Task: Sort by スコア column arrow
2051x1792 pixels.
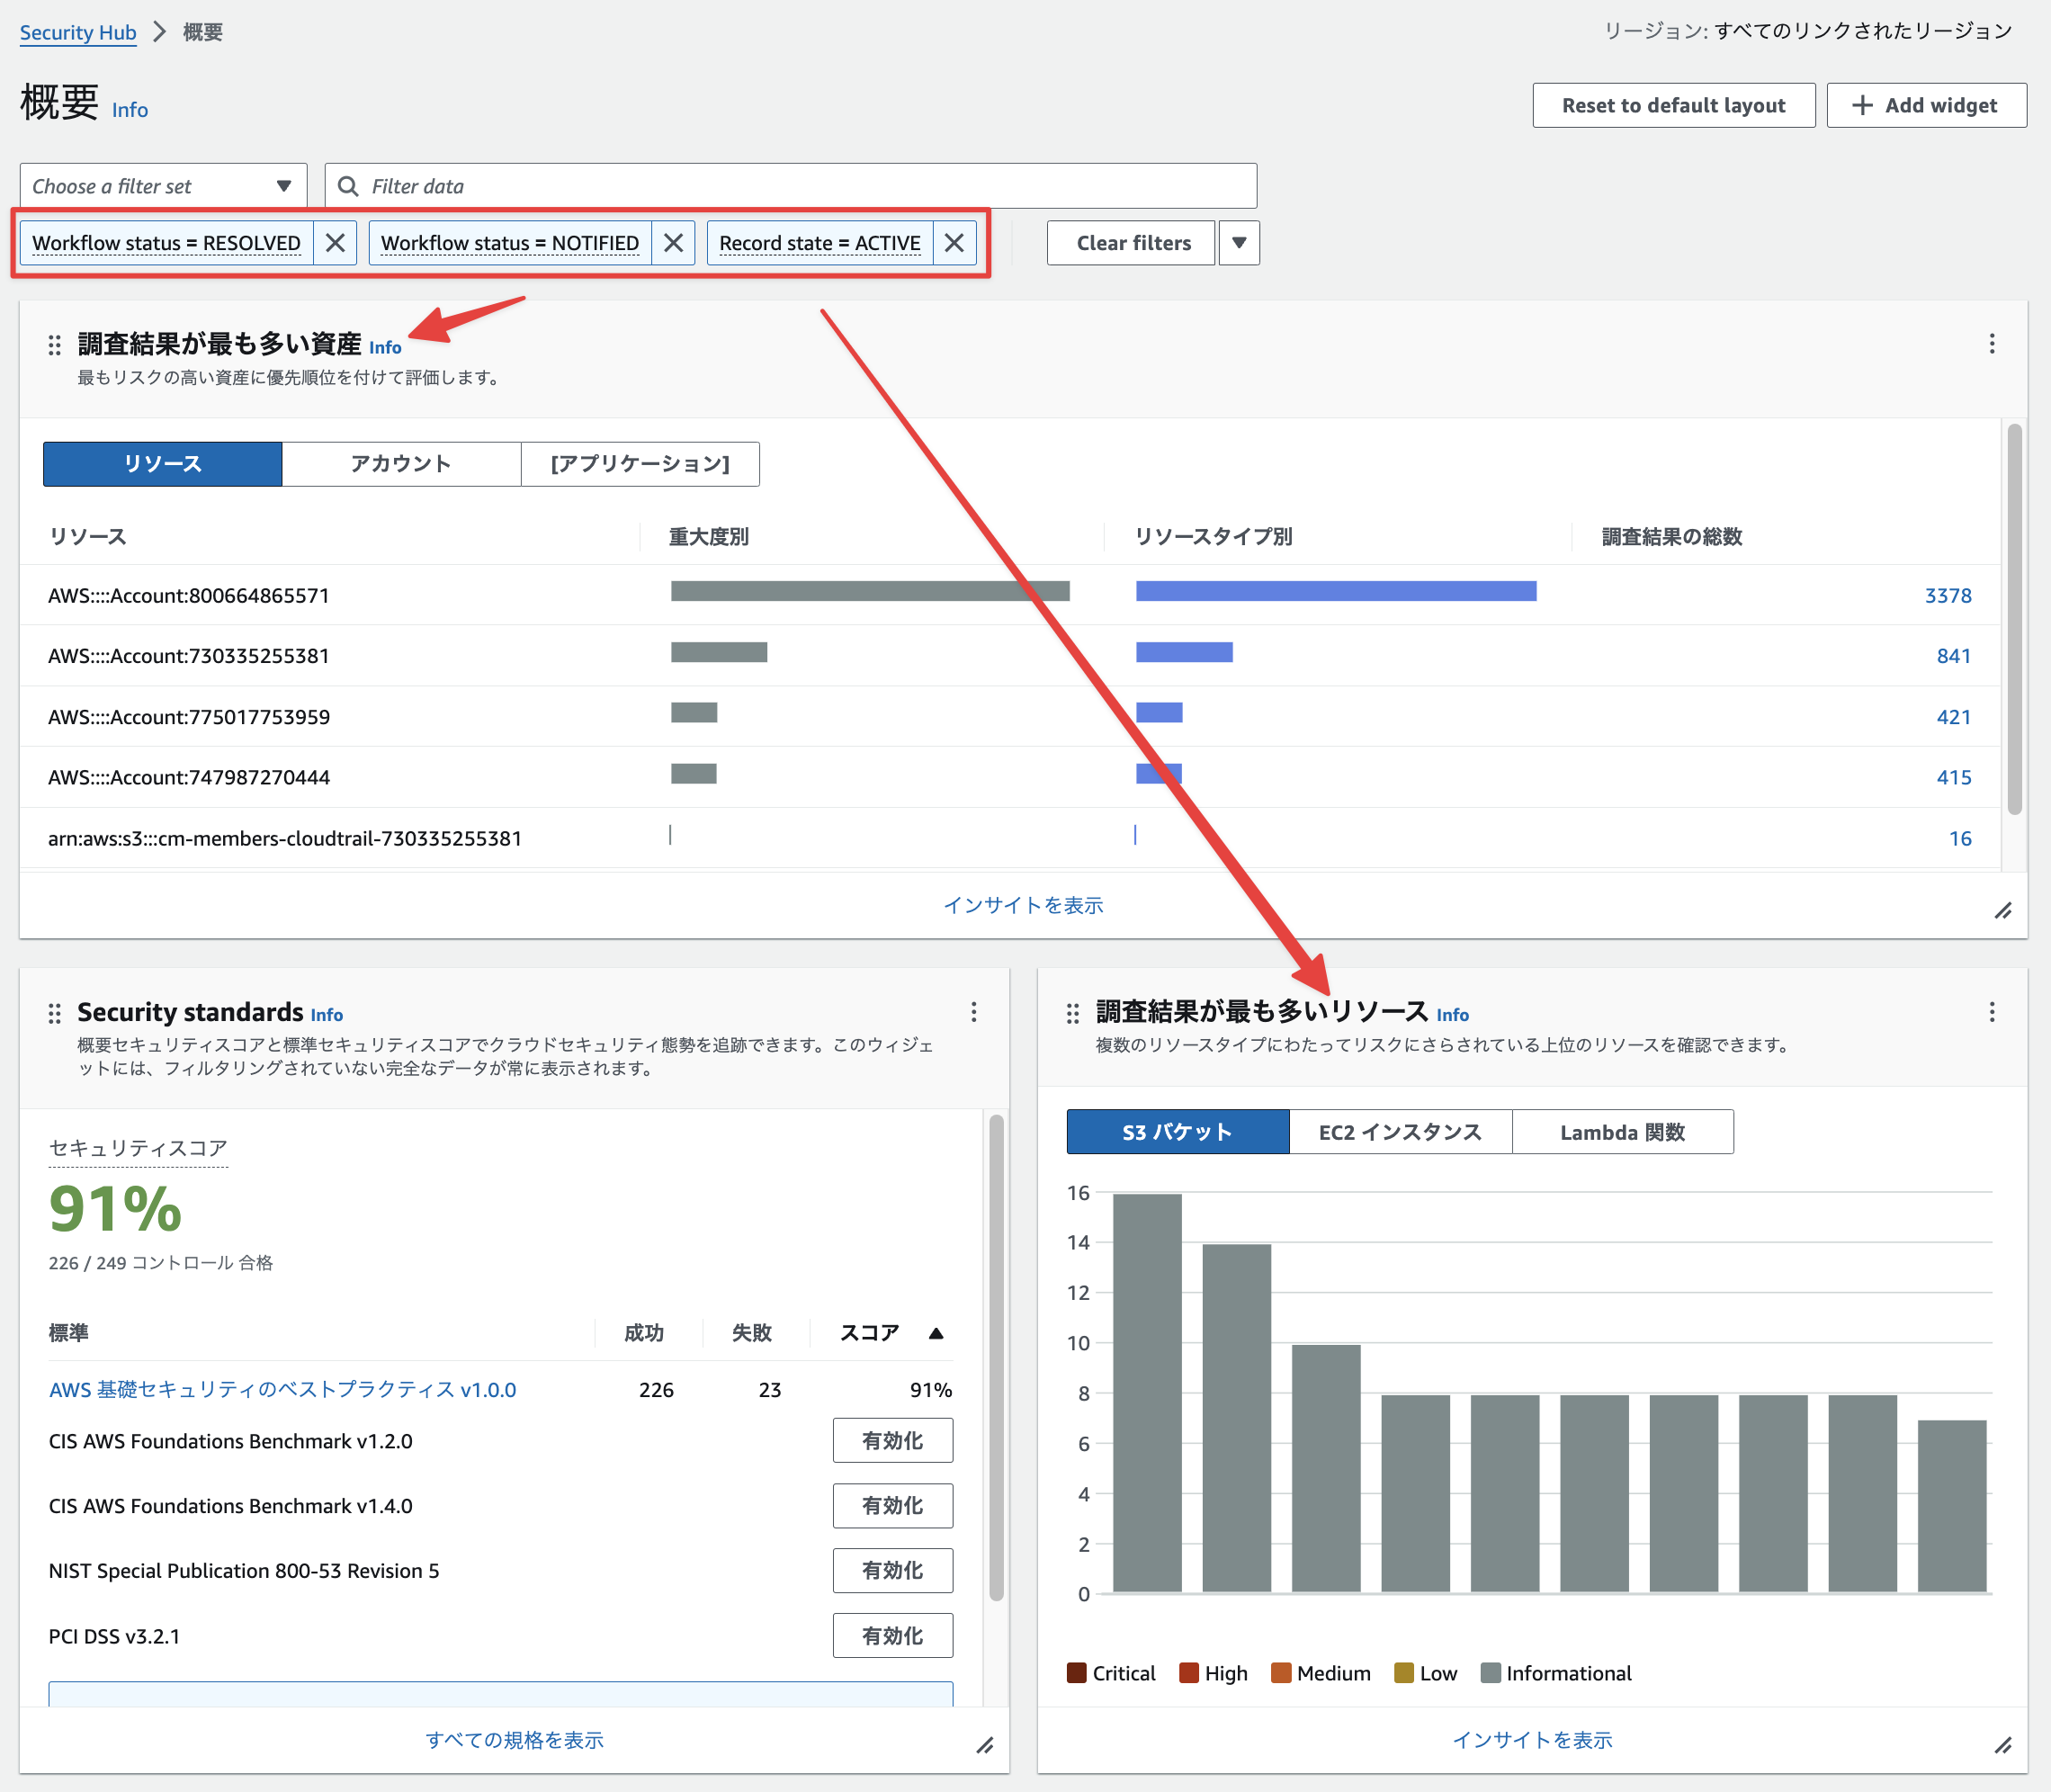Action: click(936, 1333)
